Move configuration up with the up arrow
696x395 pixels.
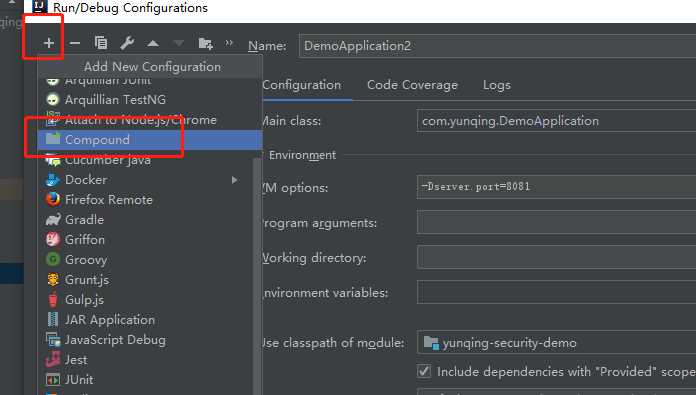[x=153, y=43]
